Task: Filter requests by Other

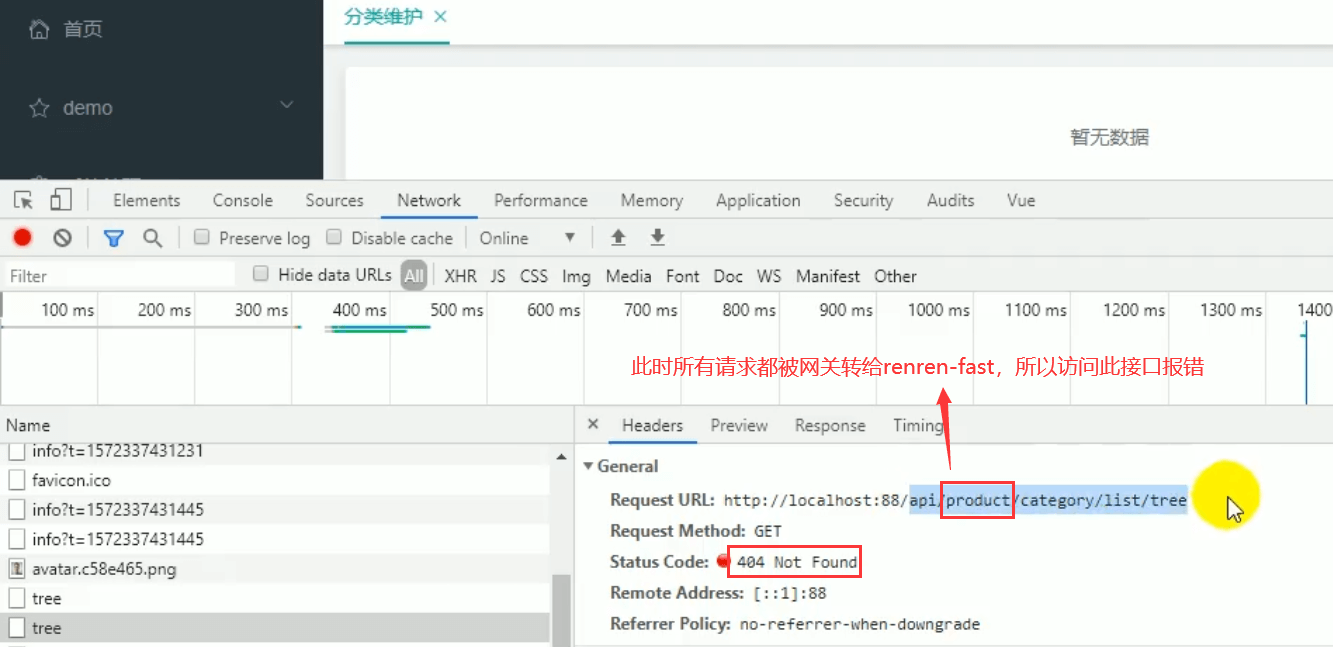Action: tap(895, 276)
